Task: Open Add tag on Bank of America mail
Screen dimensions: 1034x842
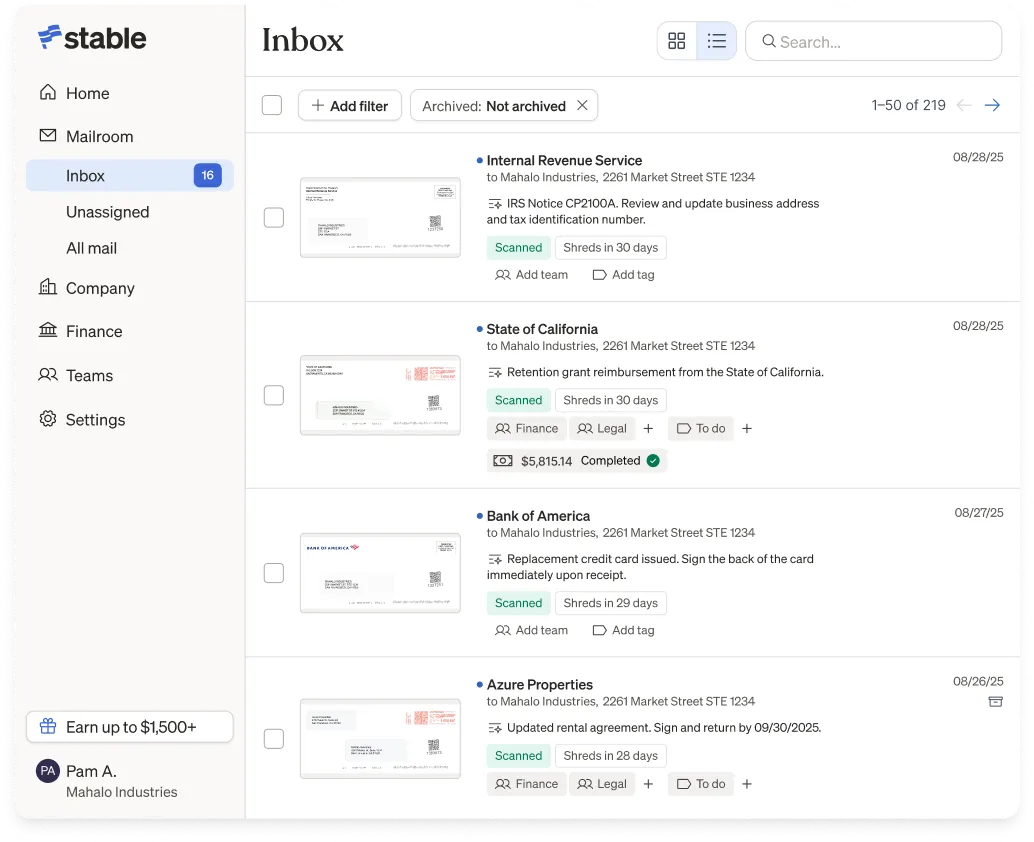Action: pyautogui.click(x=624, y=630)
